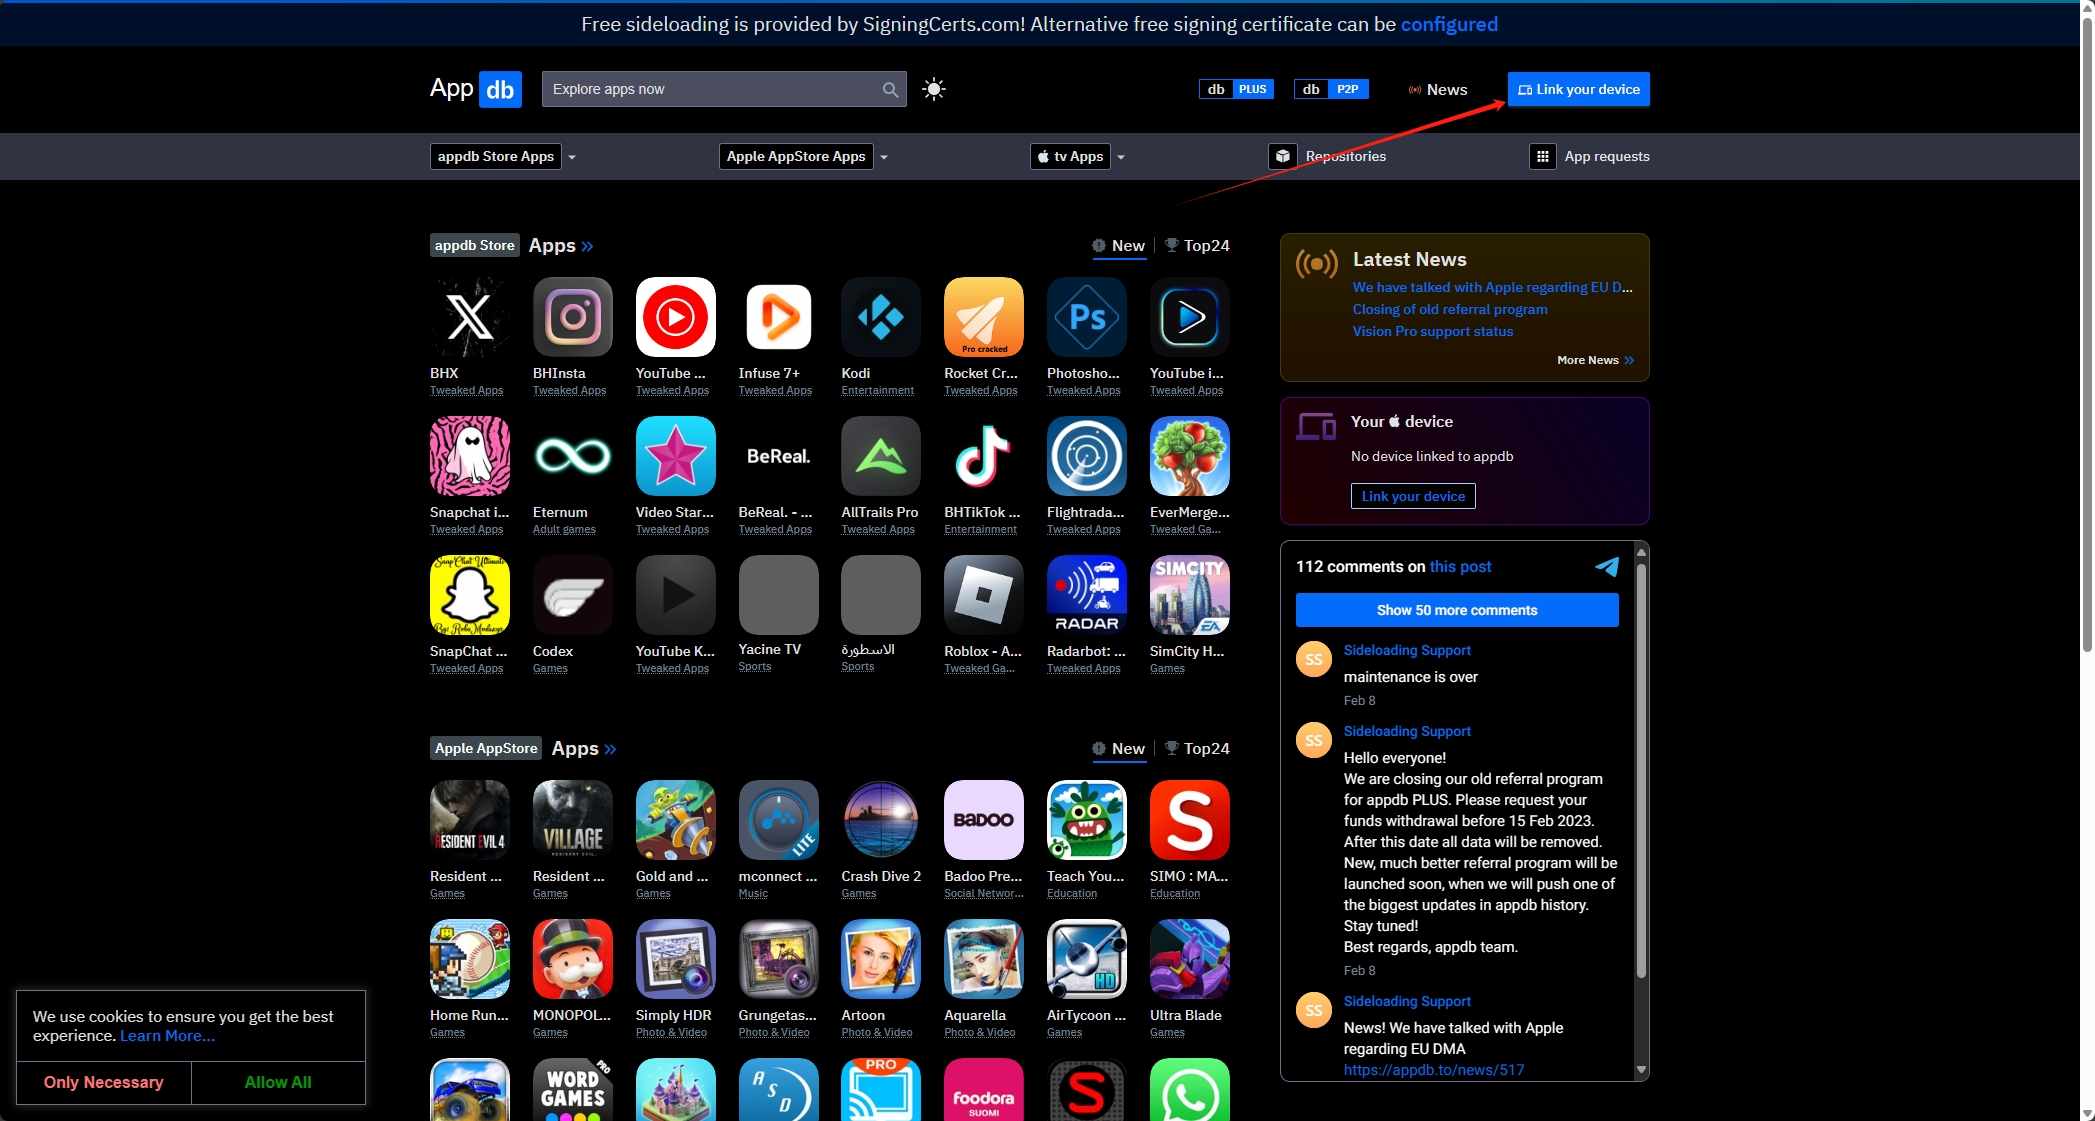Expand the appdb Store Apps dropdown
This screenshot has width=2095, height=1121.
coord(572,157)
